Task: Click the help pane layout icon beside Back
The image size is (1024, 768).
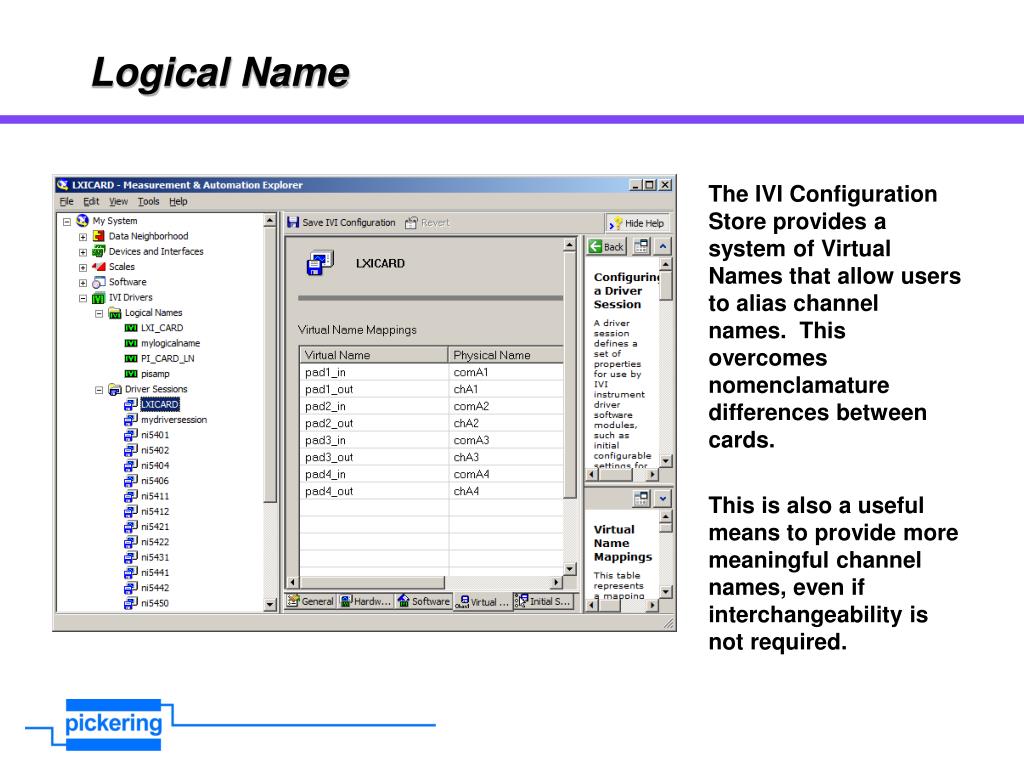Action: 641,246
